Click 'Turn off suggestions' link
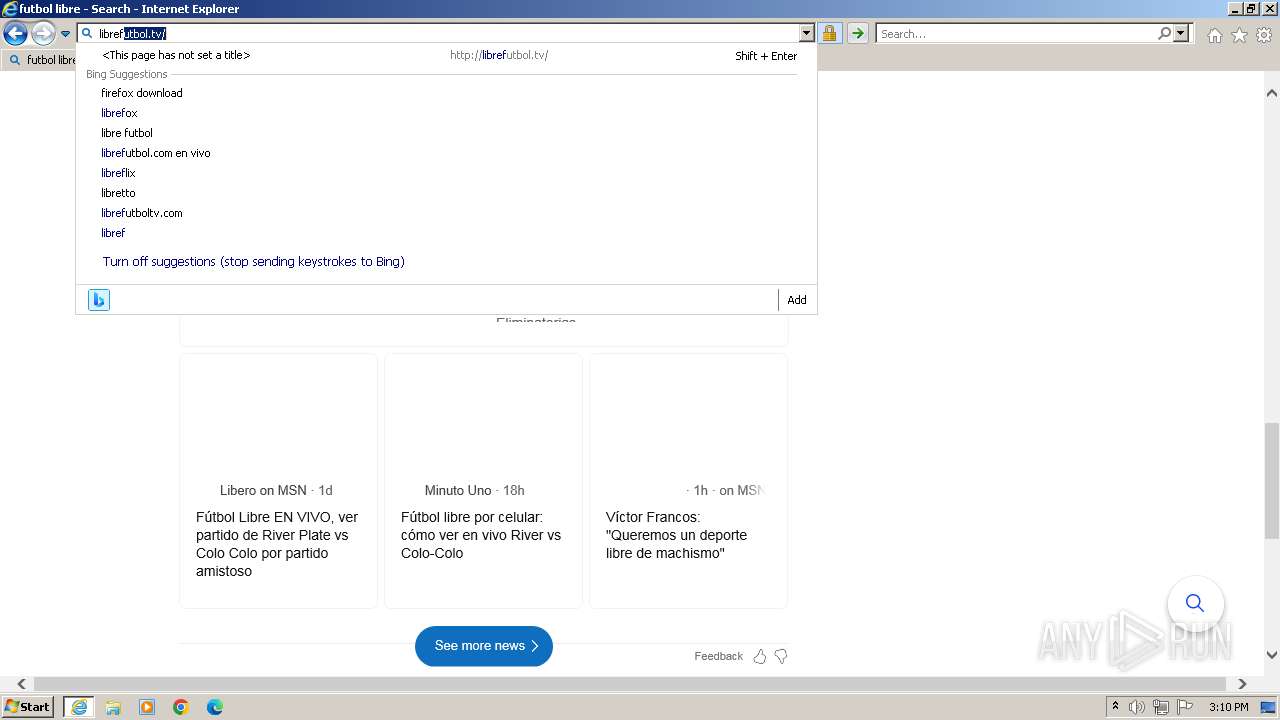This screenshot has width=1280, height=720. point(253,262)
